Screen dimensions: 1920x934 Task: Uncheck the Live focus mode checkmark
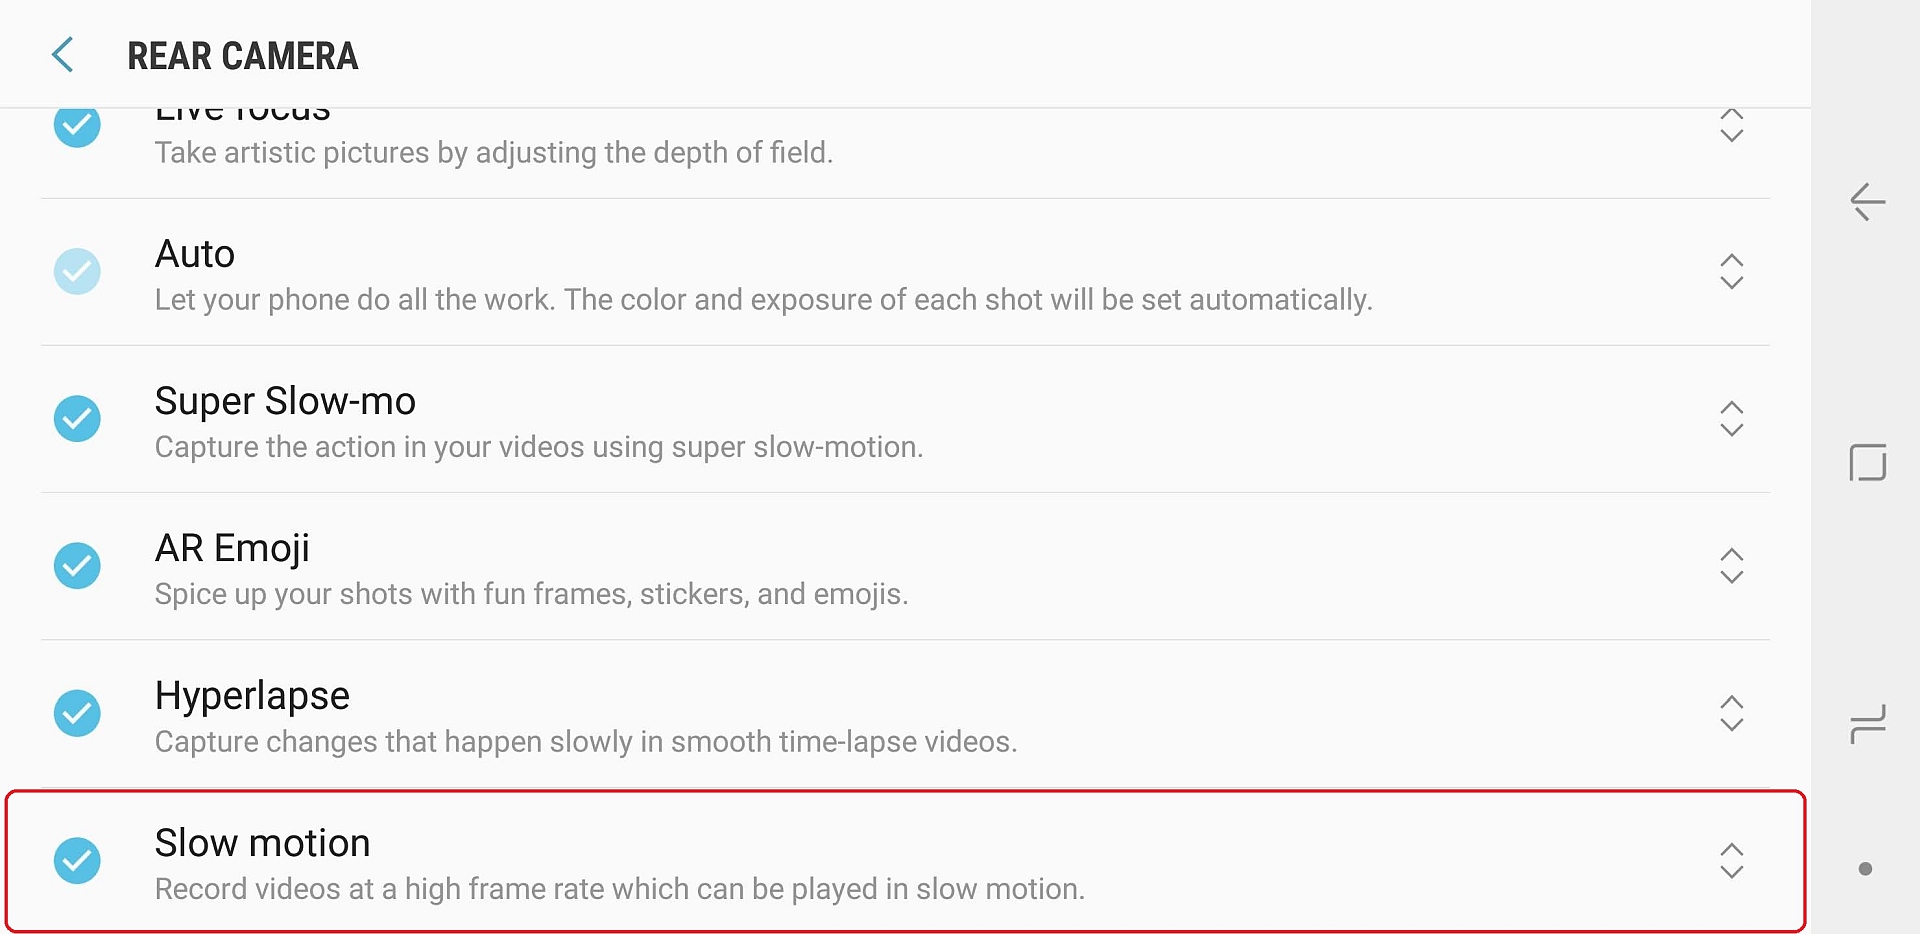pyautogui.click(x=77, y=126)
